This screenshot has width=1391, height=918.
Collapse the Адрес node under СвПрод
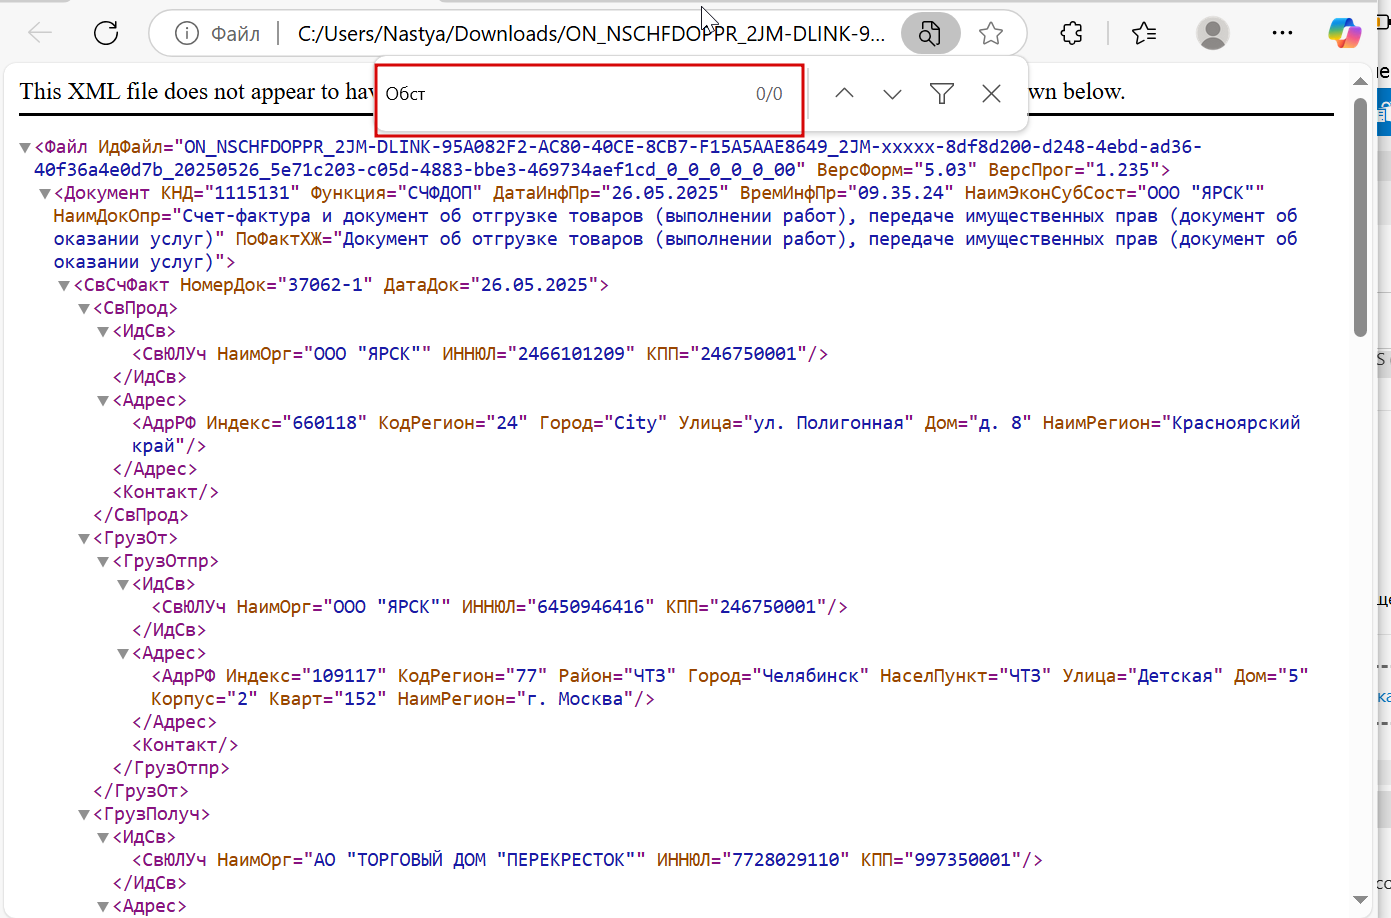(x=103, y=401)
